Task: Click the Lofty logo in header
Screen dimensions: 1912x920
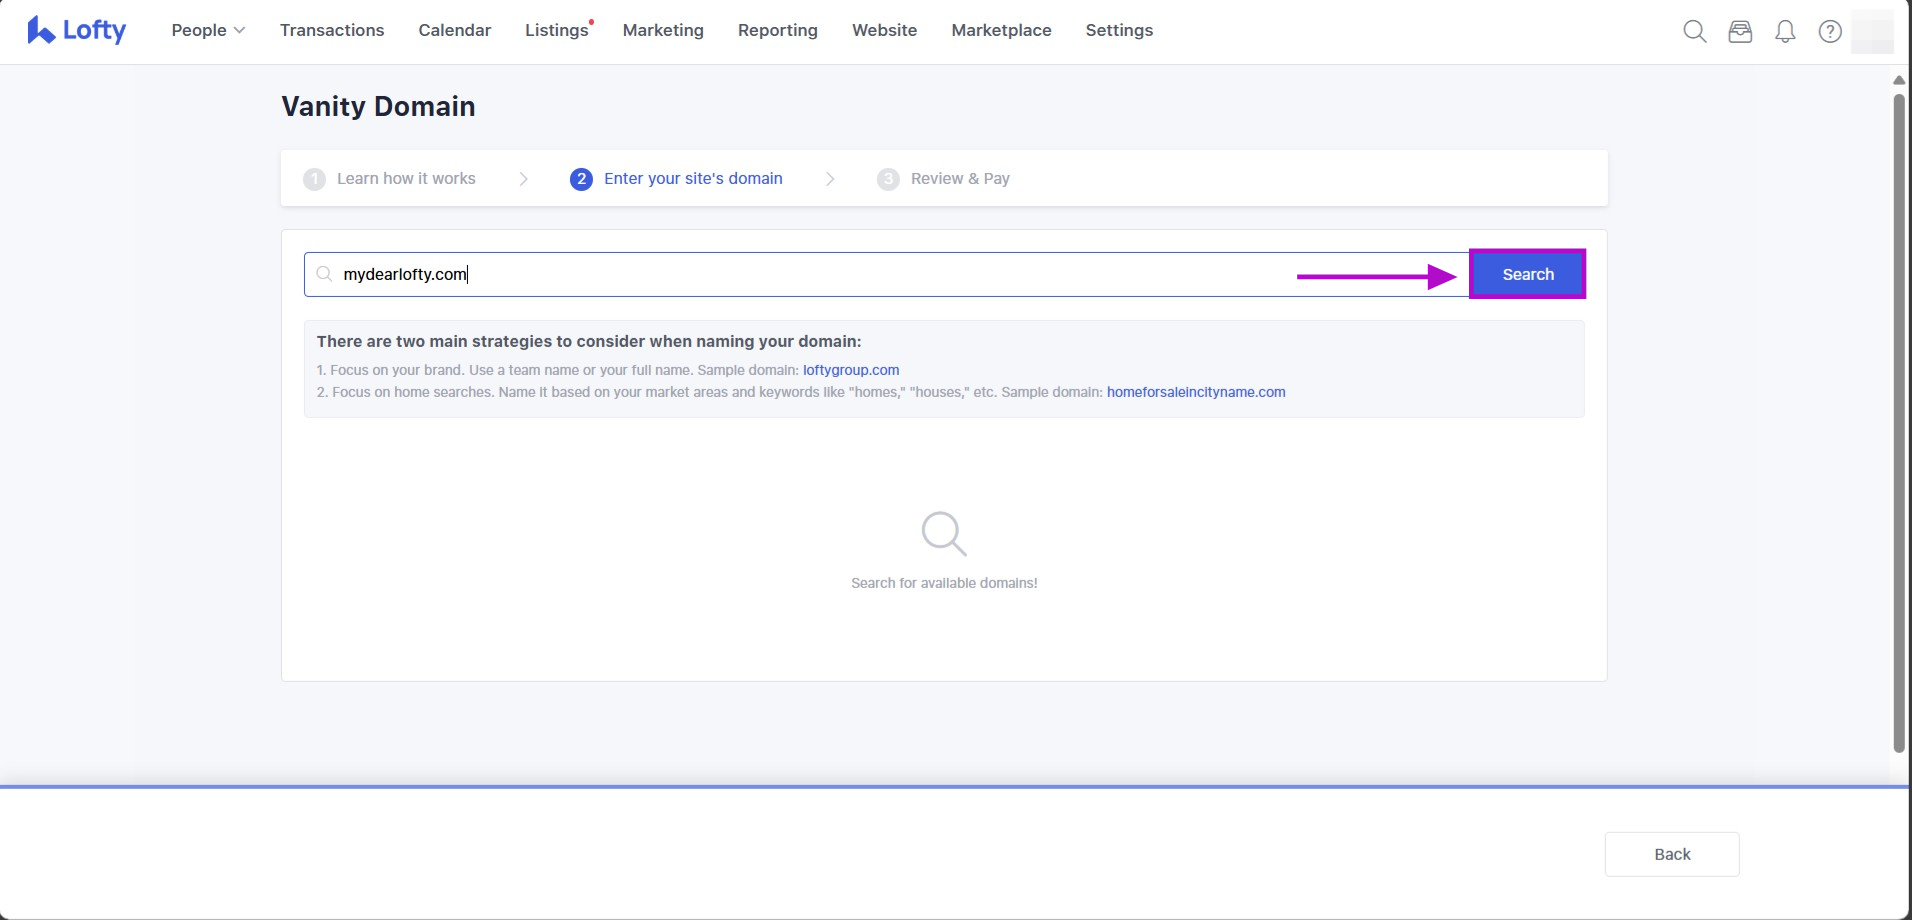Action: coord(77,31)
